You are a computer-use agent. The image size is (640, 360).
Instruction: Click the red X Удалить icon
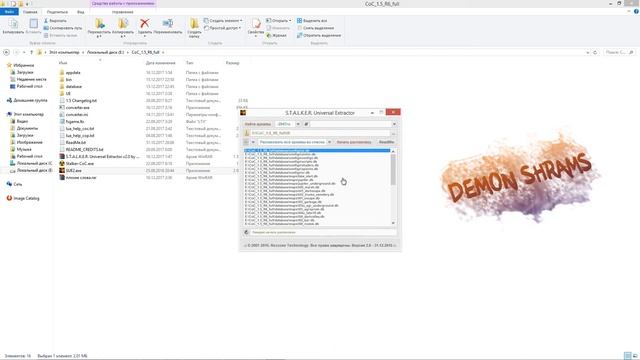(144, 24)
